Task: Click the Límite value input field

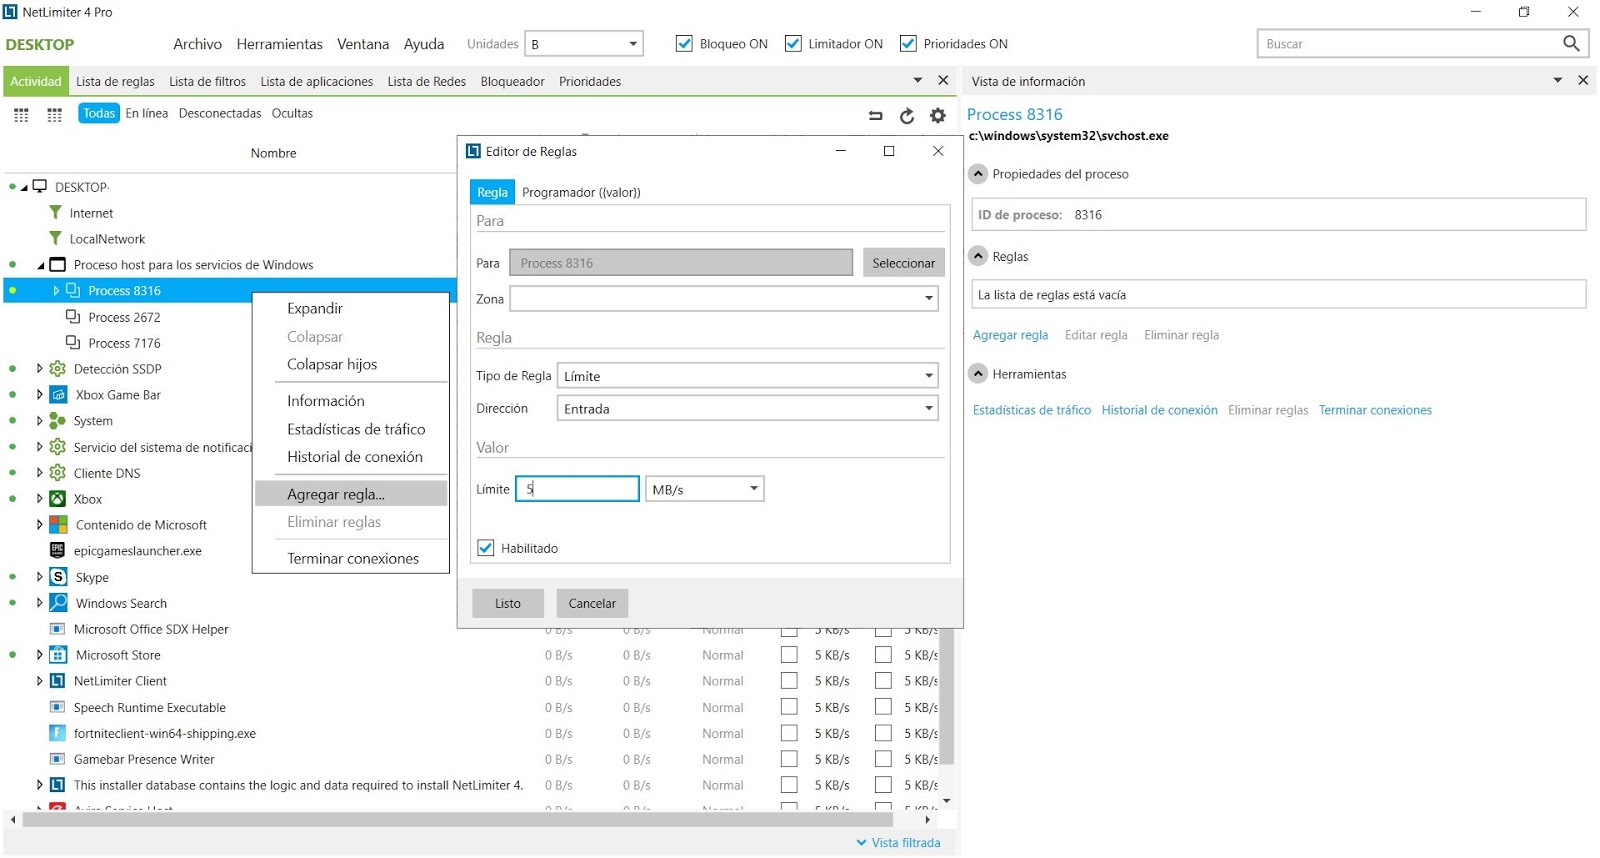Action: click(577, 489)
